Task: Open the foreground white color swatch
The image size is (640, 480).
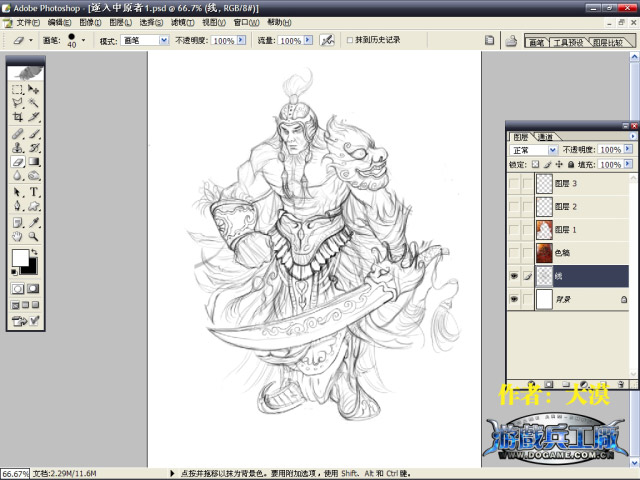Action: point(20,258)
